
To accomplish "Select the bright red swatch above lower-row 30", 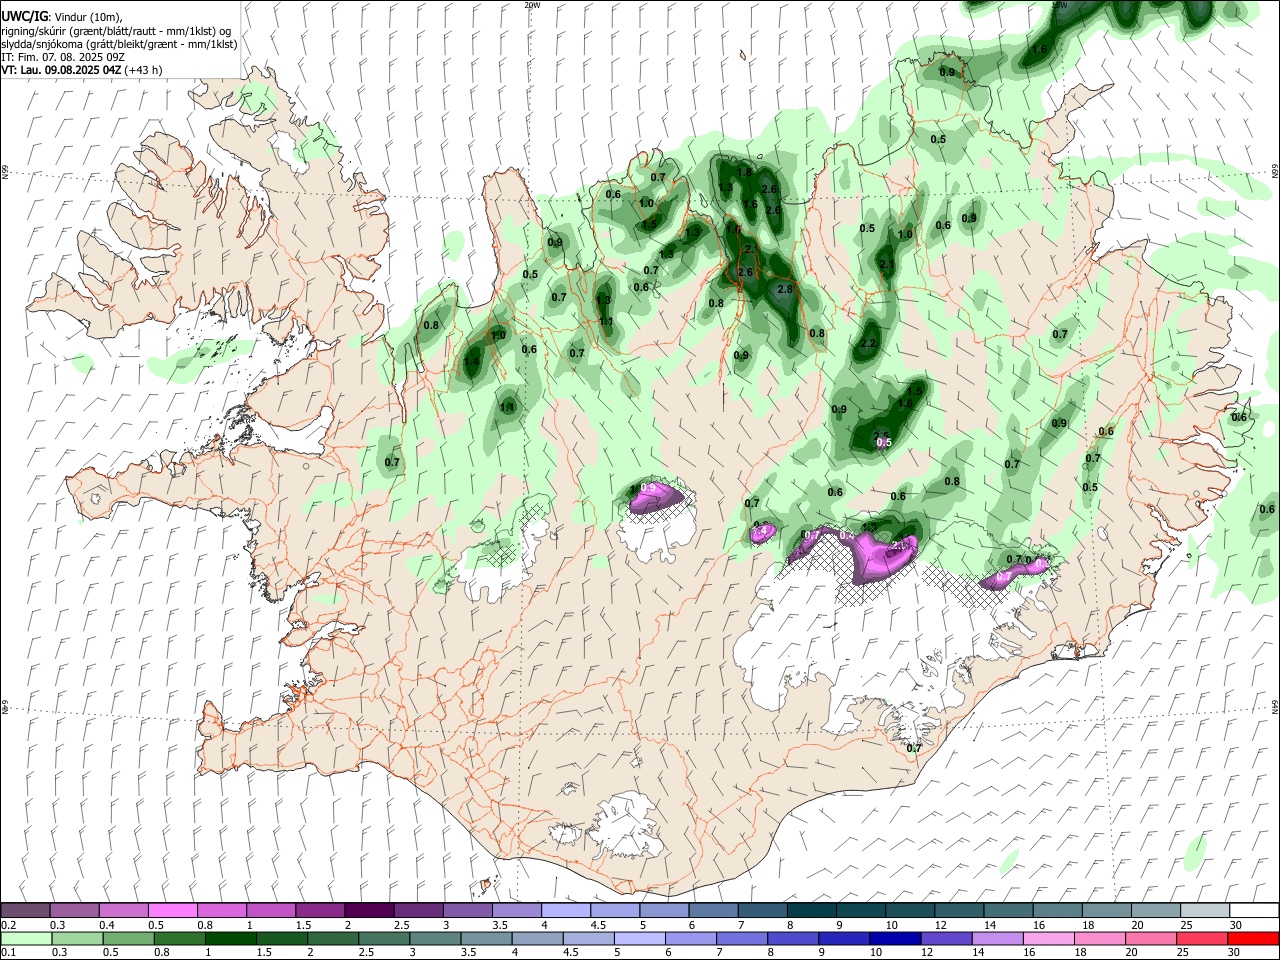I will [x=1252, y=938].
